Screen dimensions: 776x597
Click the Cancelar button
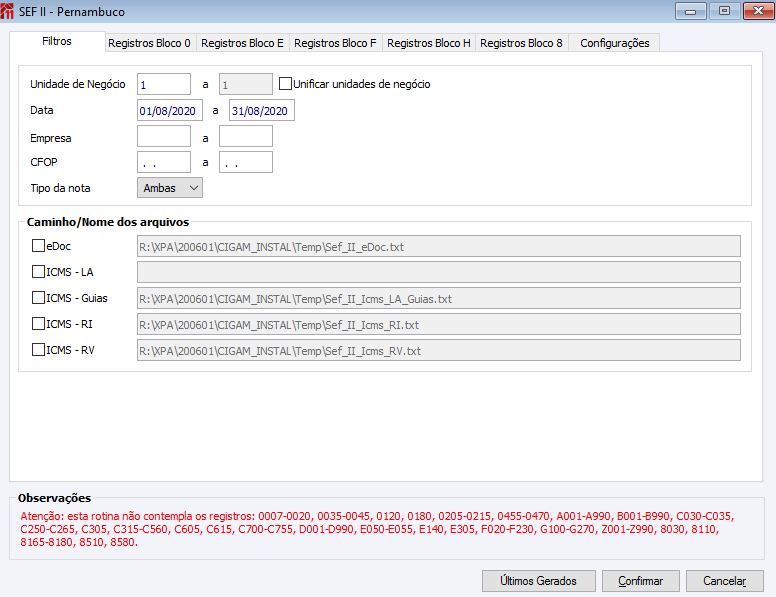tap(725, 581)
